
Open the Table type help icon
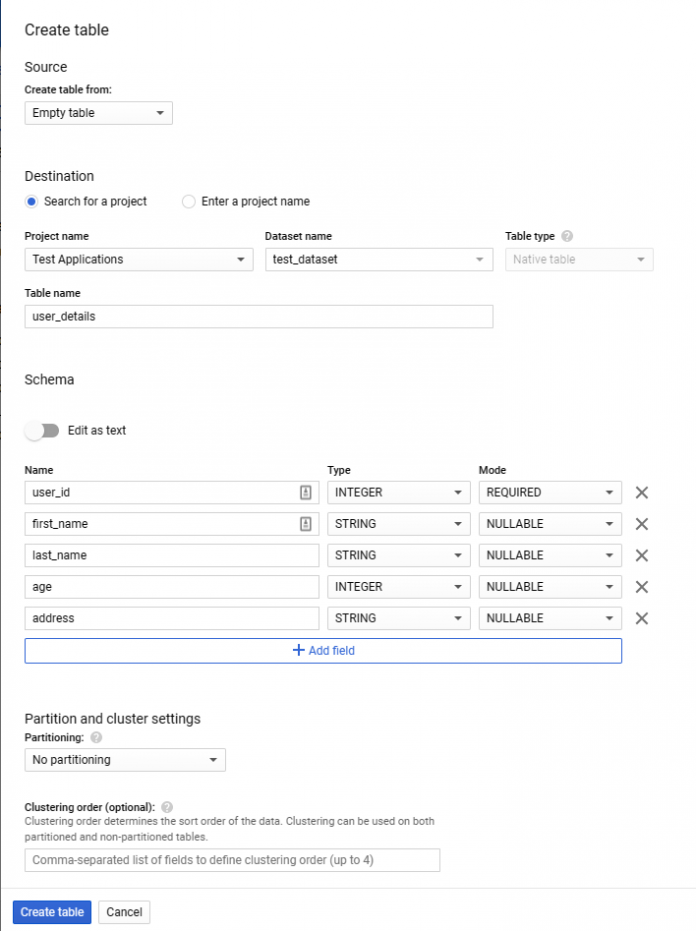pyautogui.click(x=567, y=236)
